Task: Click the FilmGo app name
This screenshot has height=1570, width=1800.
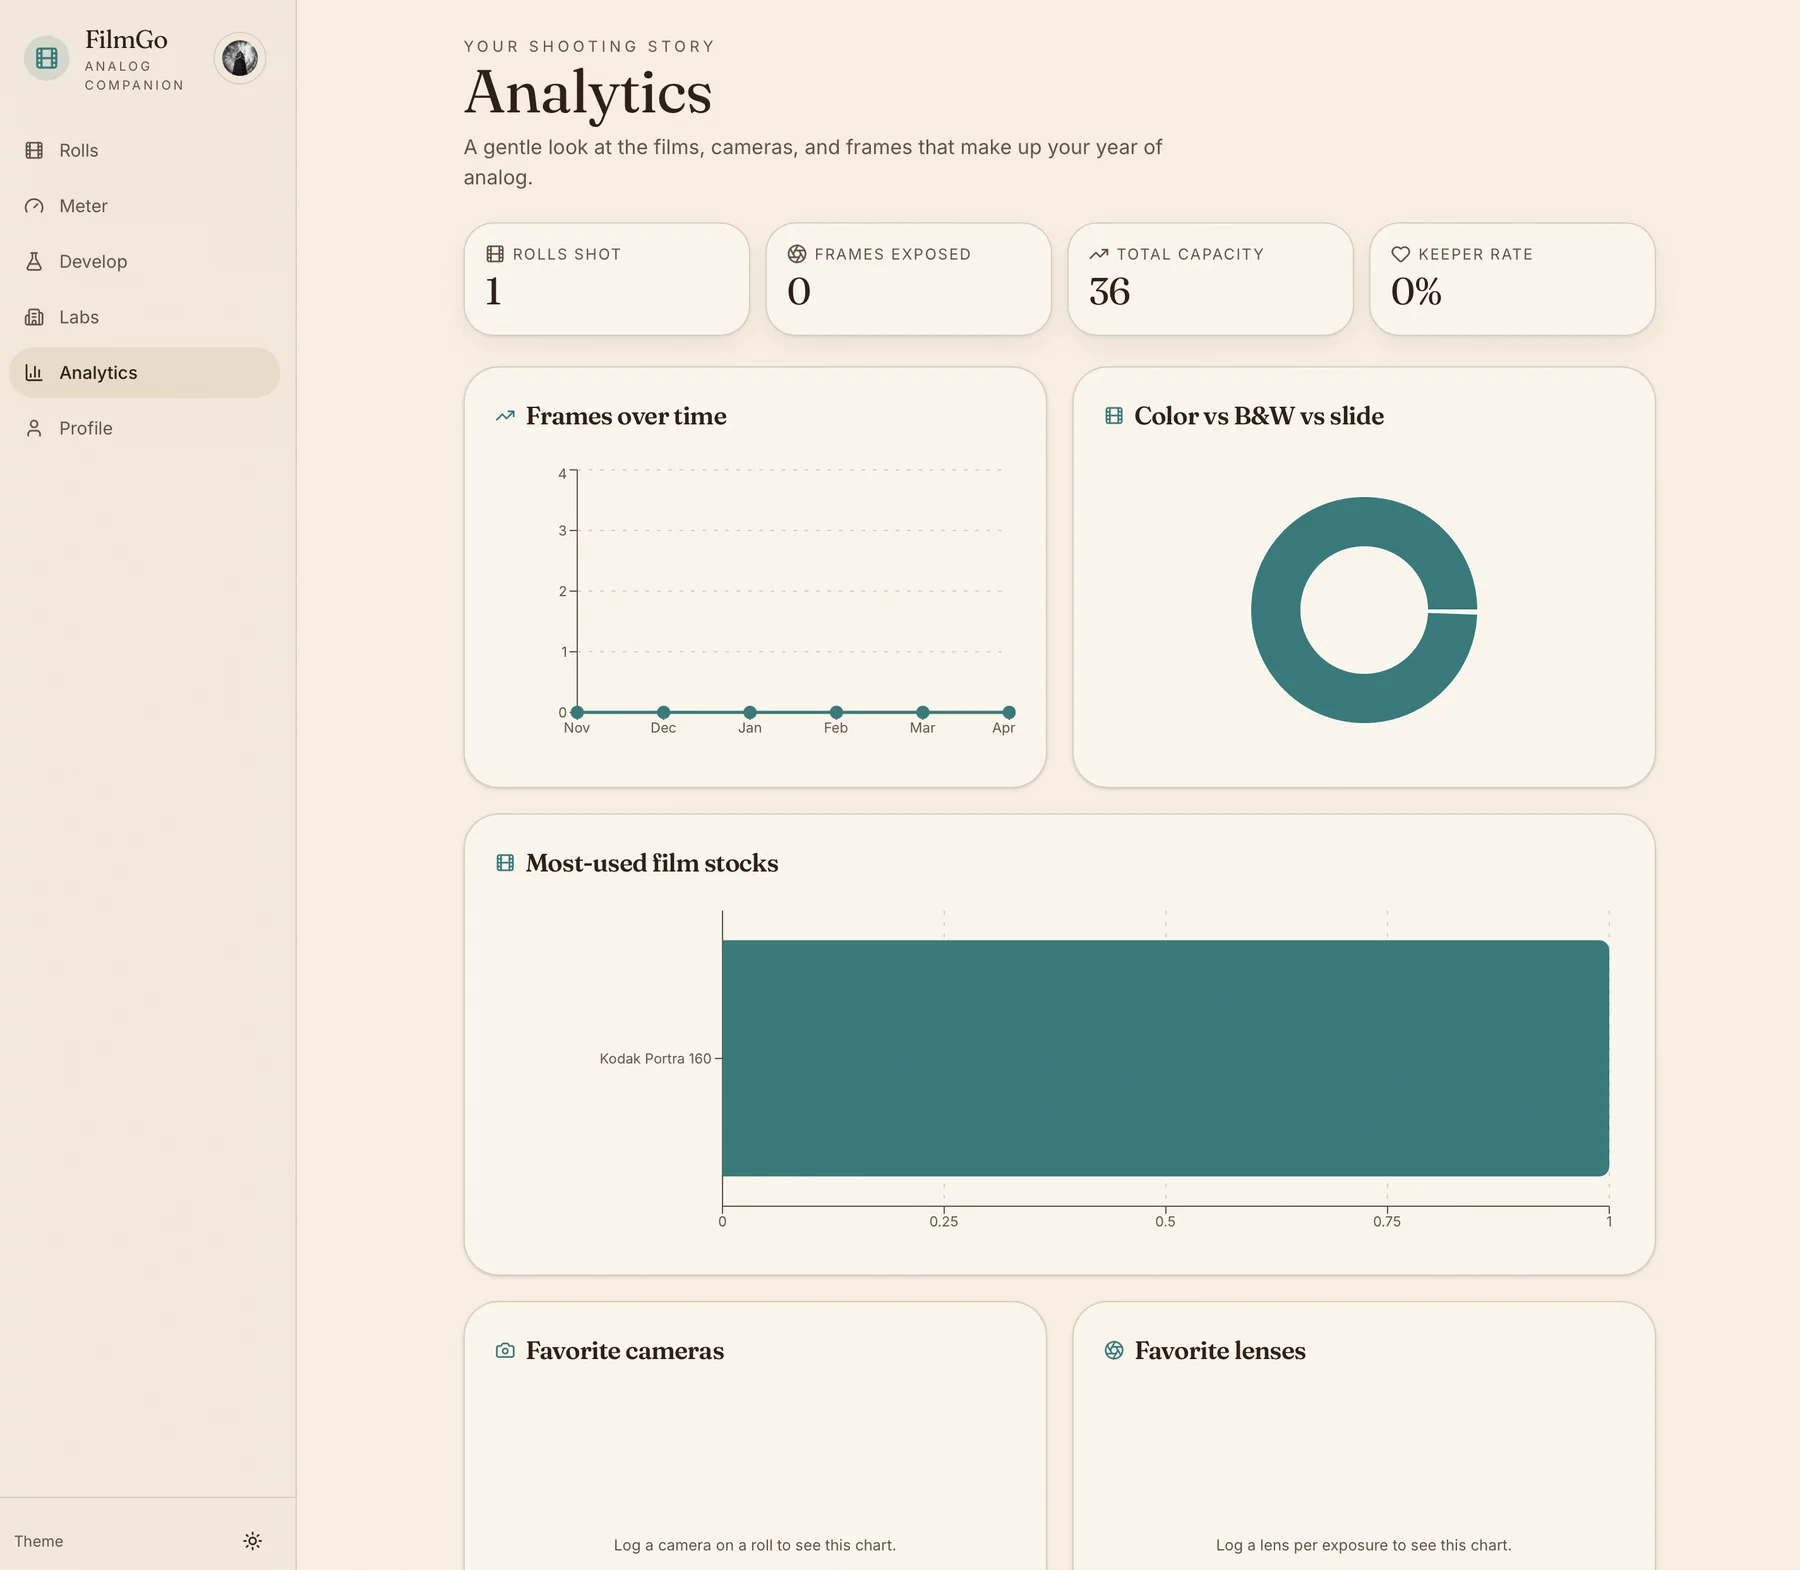Action: 126,40
